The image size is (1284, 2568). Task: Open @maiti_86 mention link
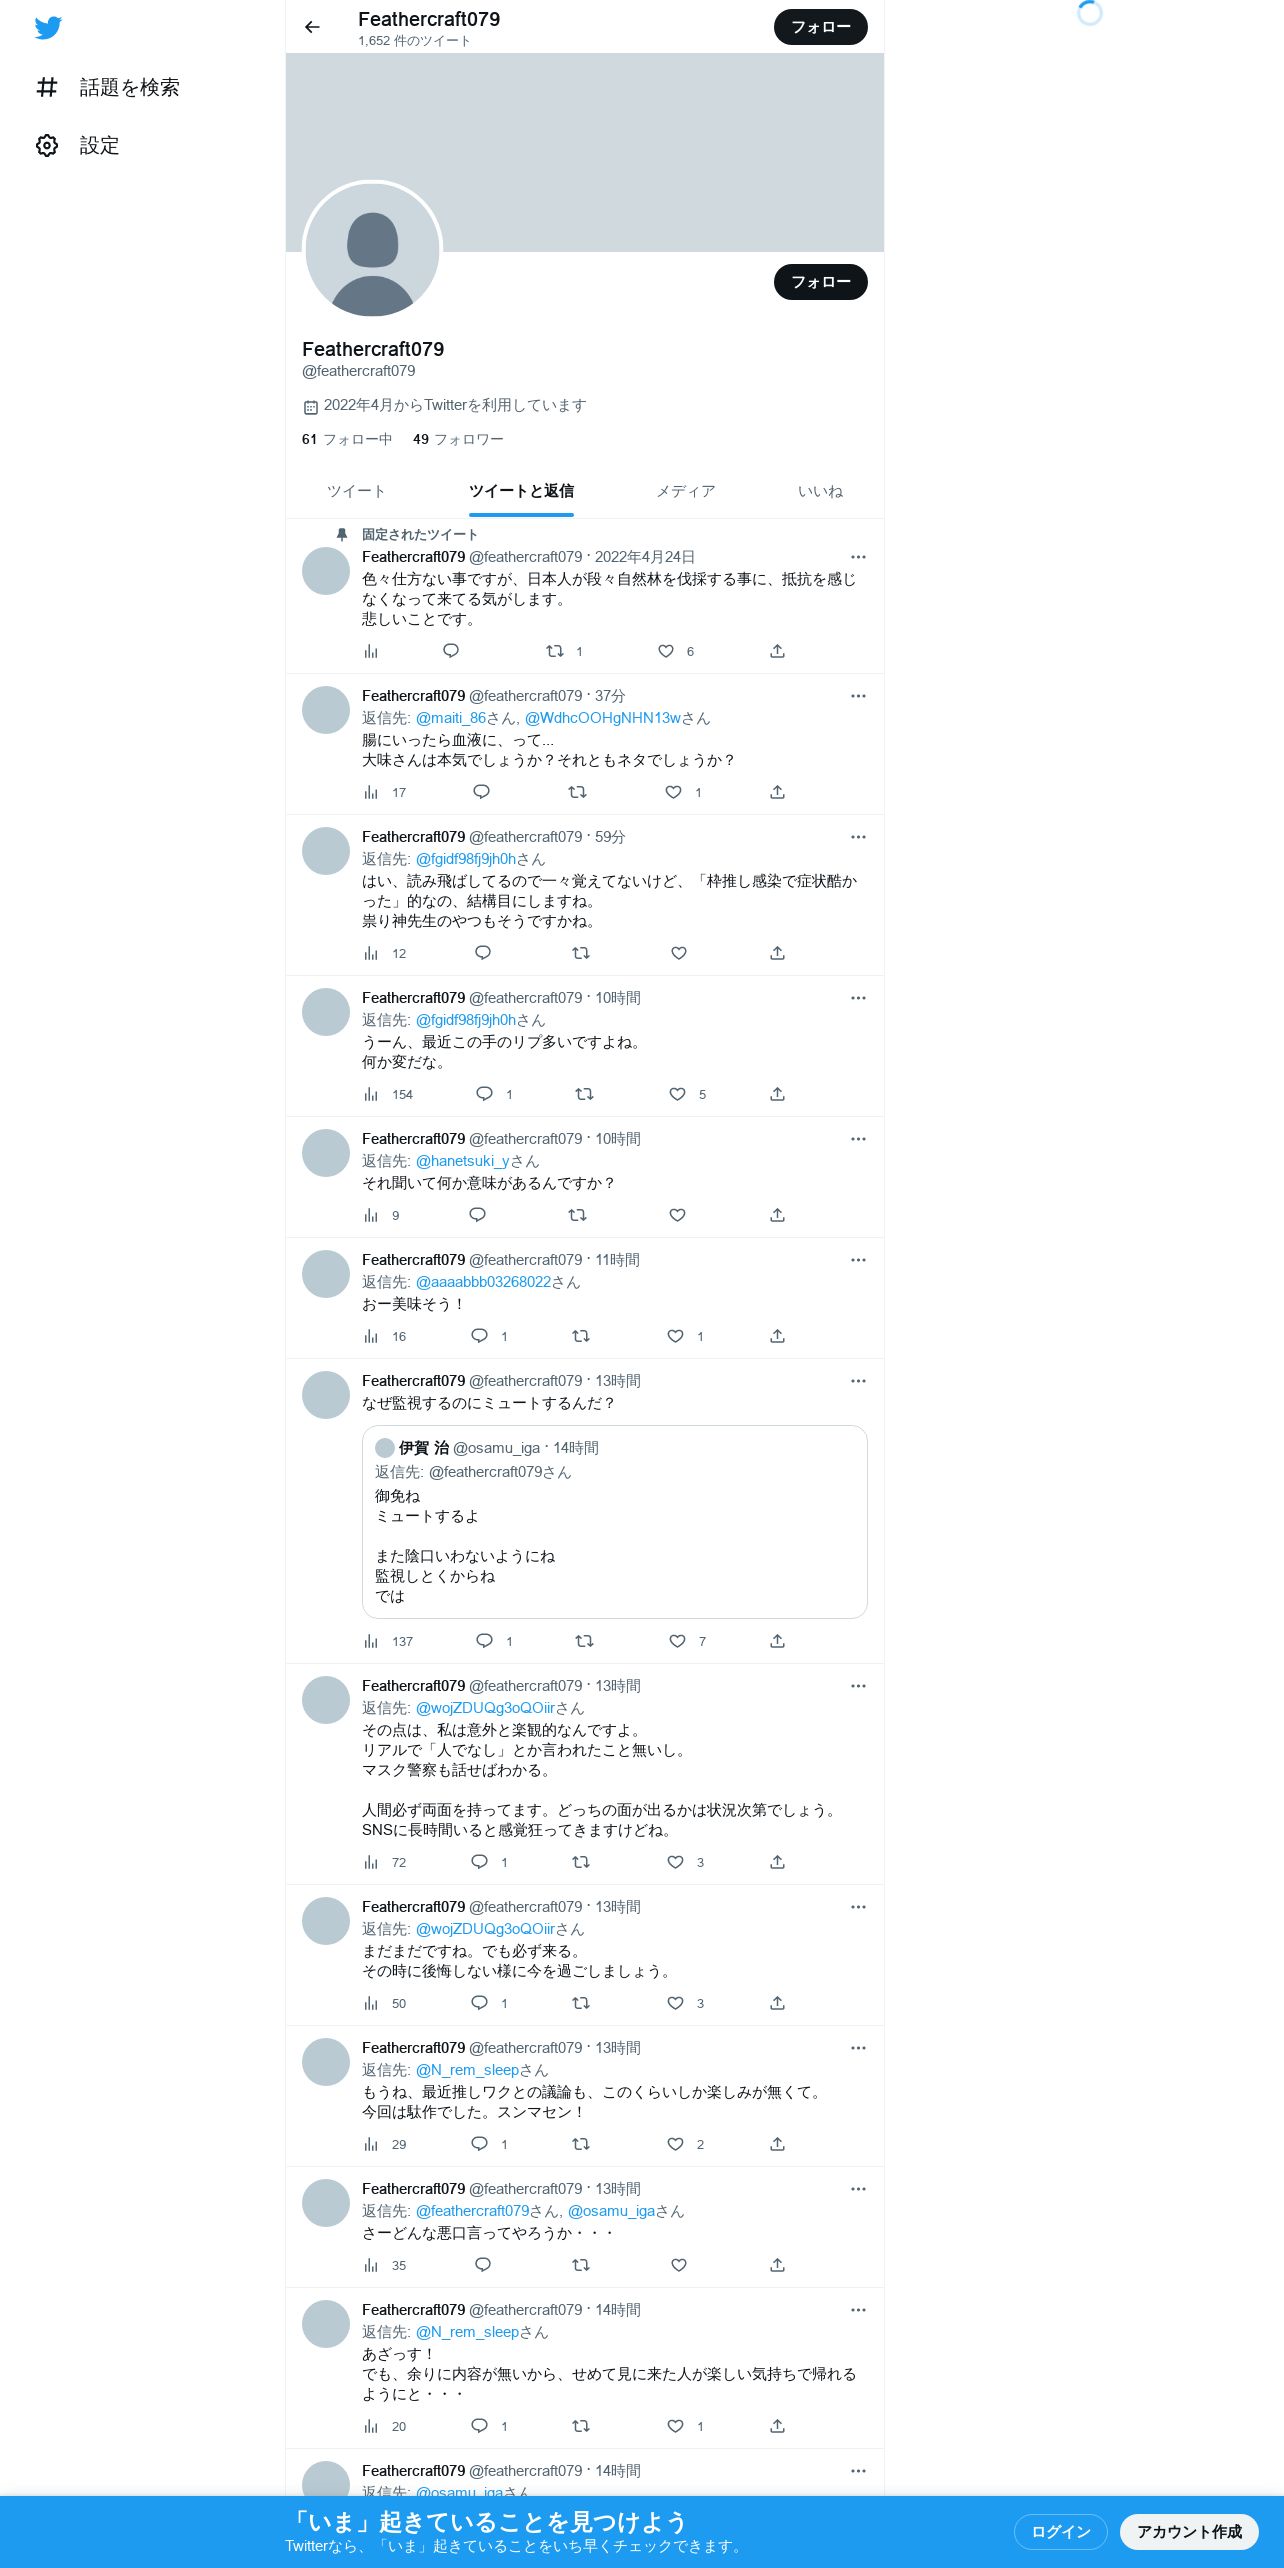pyautogui.click(x=451, y=718)
